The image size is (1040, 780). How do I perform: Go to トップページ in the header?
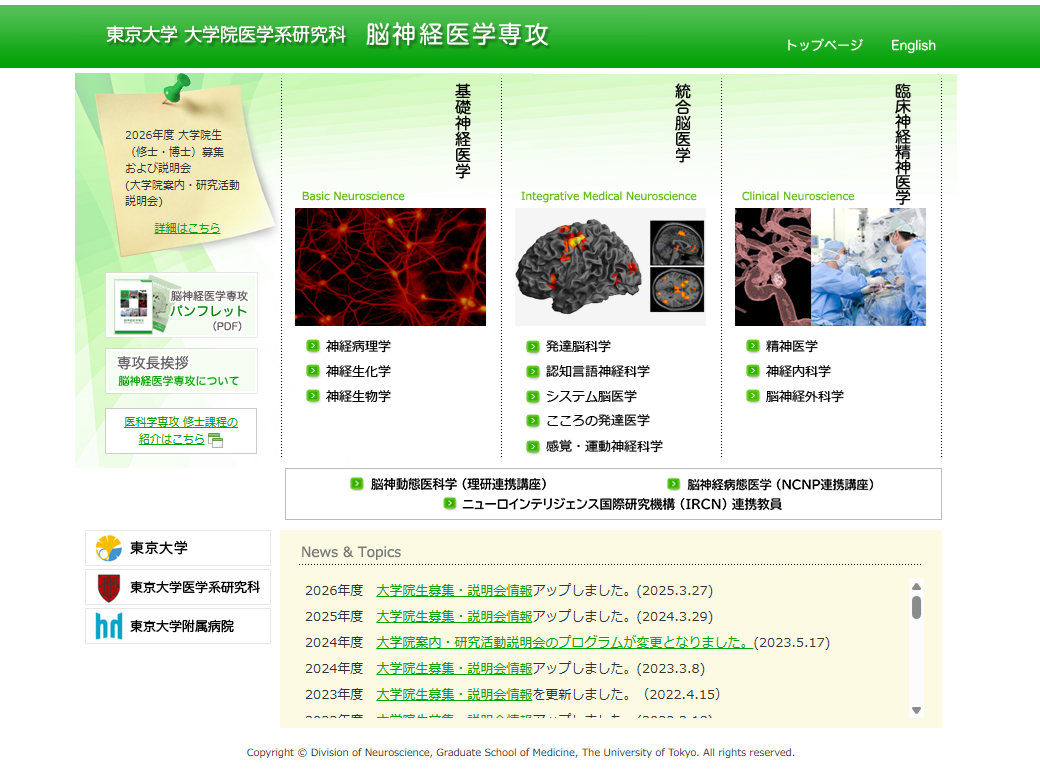824,45
